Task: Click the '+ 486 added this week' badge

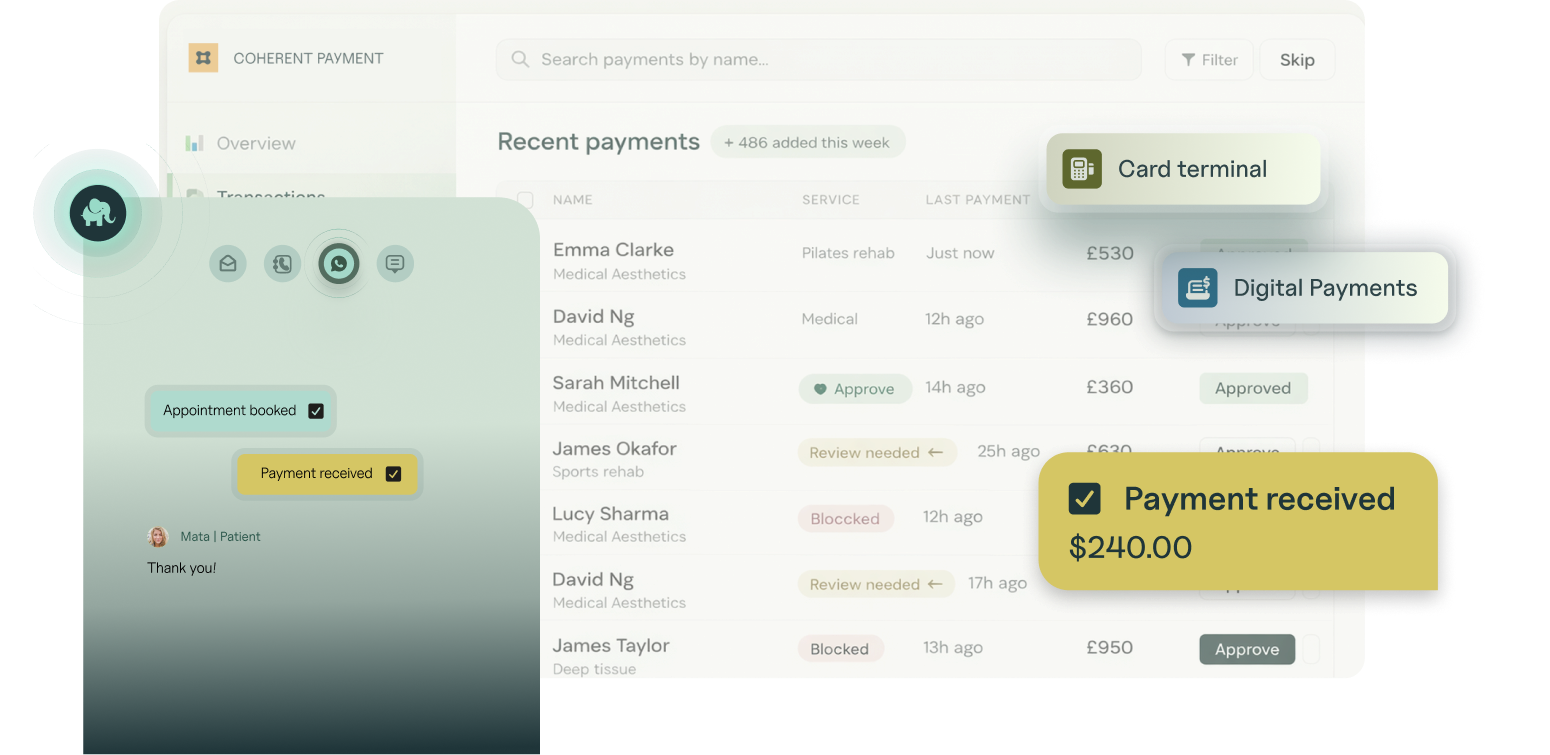Action: point(808,143)
